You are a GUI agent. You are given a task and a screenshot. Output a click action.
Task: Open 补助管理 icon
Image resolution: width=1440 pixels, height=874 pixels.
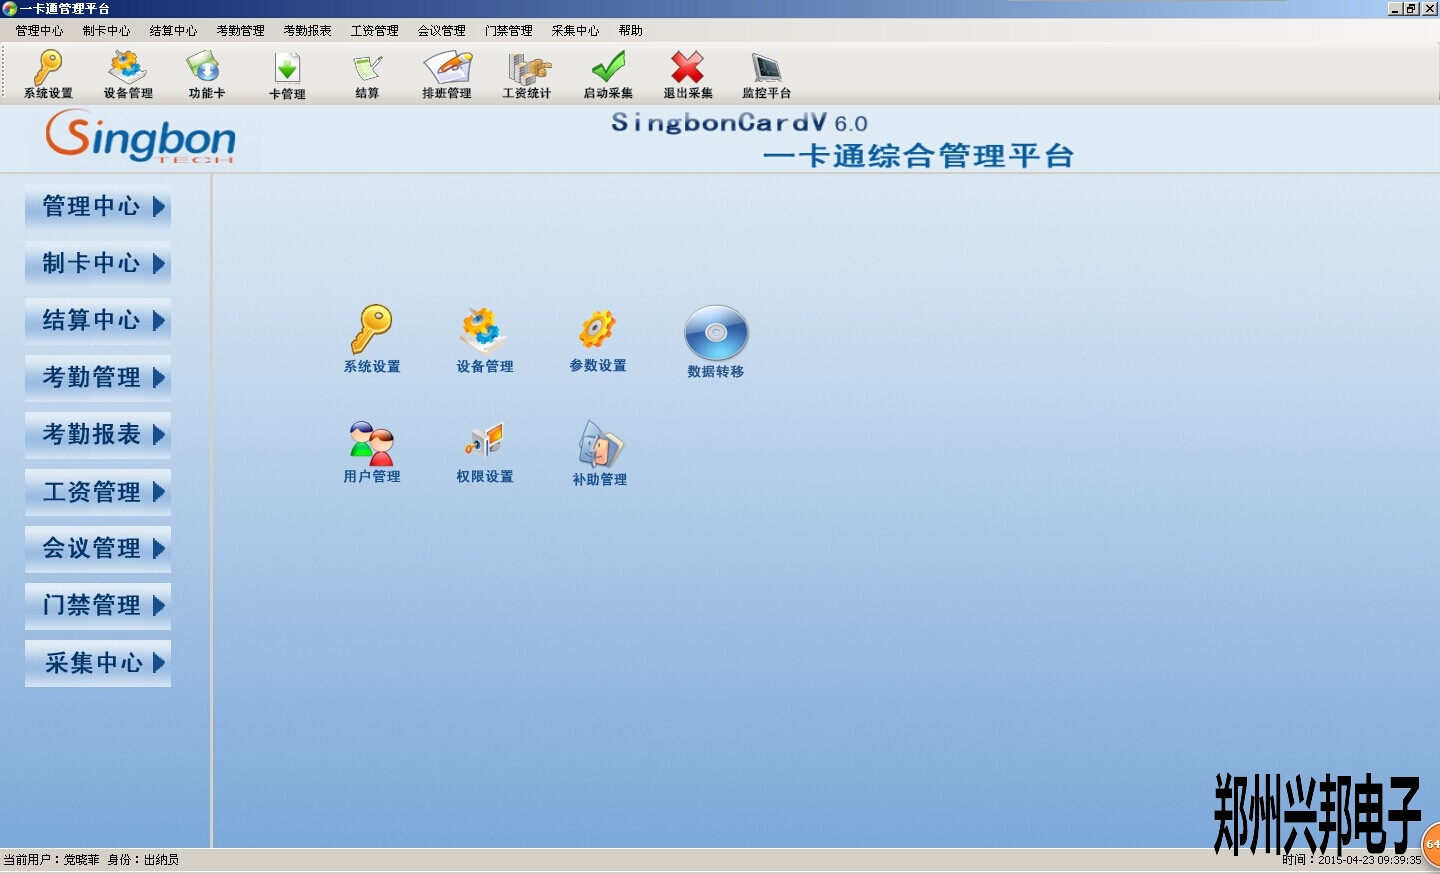point(600,453)
